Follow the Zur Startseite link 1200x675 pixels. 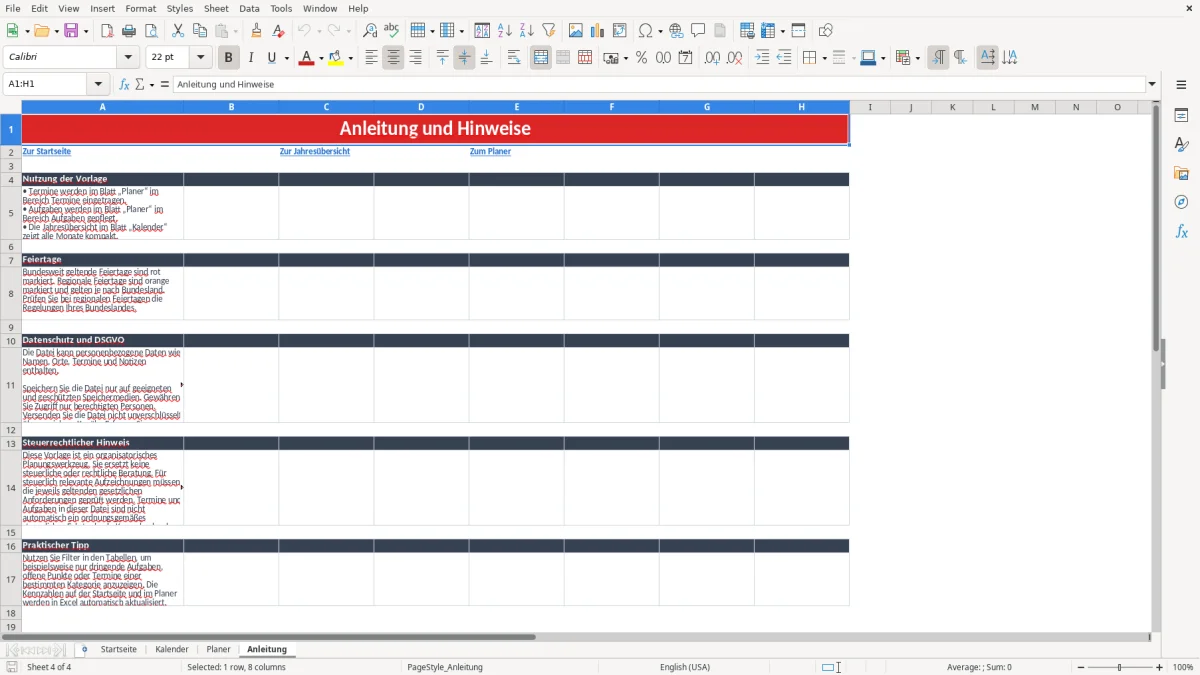pyautogui.click(x=46, y=152)
